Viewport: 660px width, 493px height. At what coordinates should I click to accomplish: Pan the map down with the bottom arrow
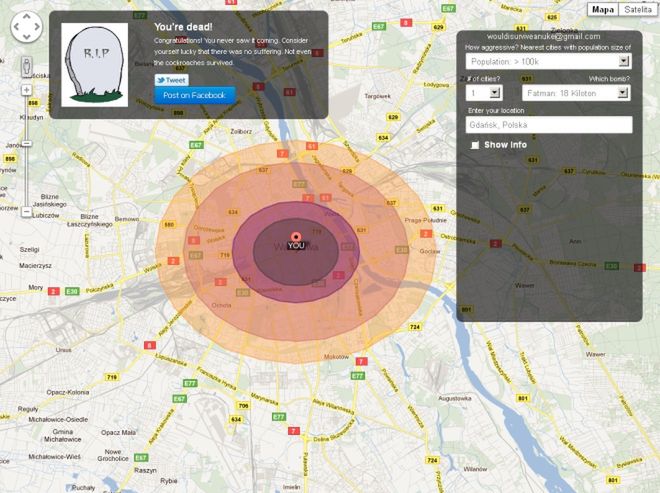(x=27, y=37)
